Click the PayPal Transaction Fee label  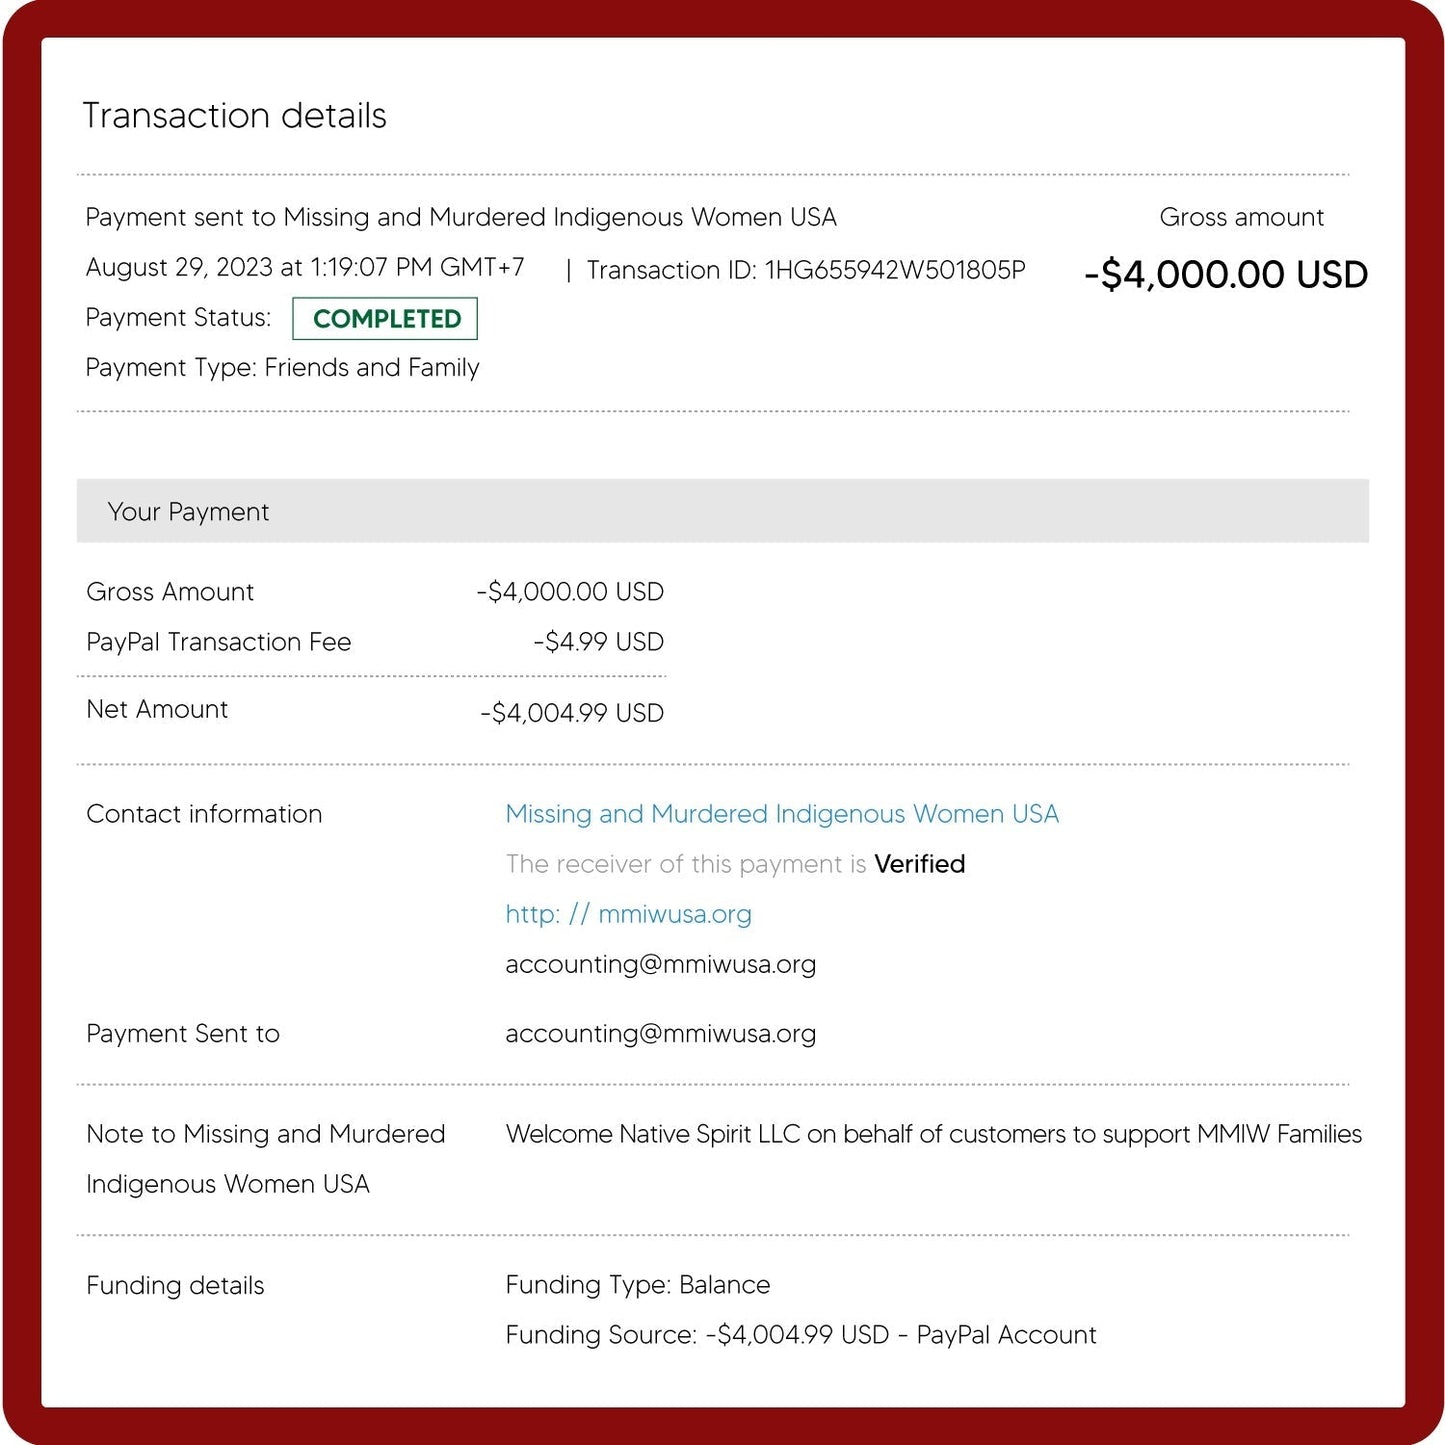point(218,642)
